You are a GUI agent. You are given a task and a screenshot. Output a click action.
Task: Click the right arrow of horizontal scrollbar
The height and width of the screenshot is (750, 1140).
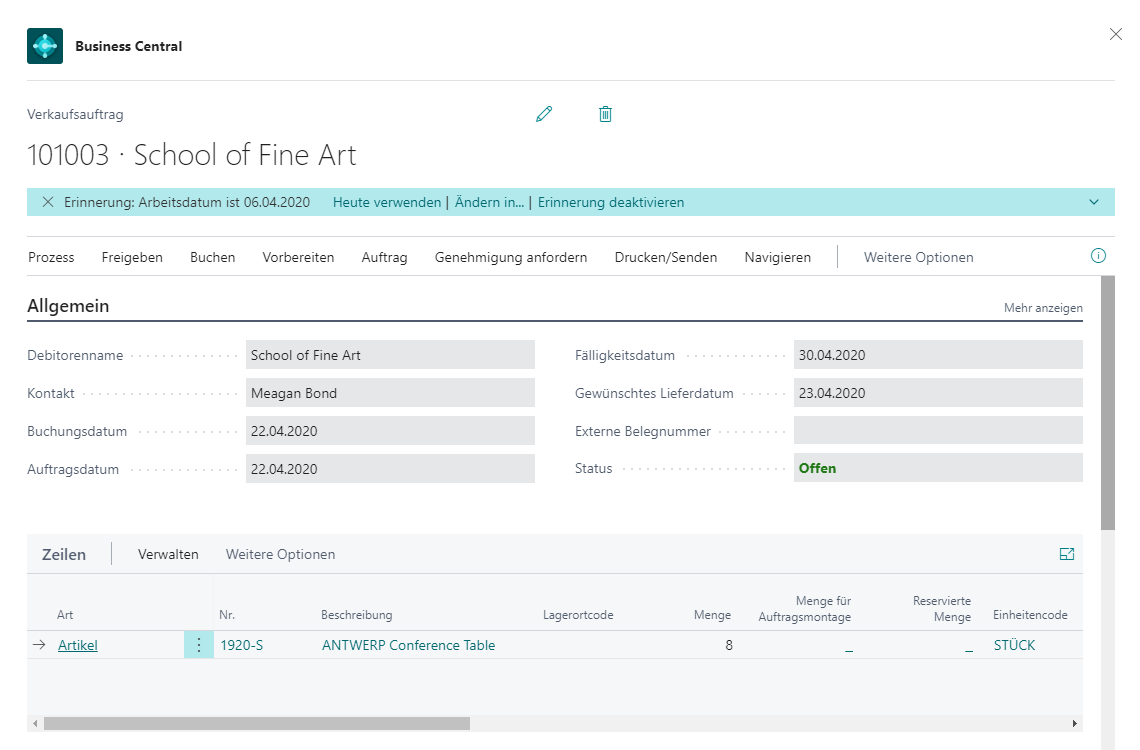point(1075,724)
